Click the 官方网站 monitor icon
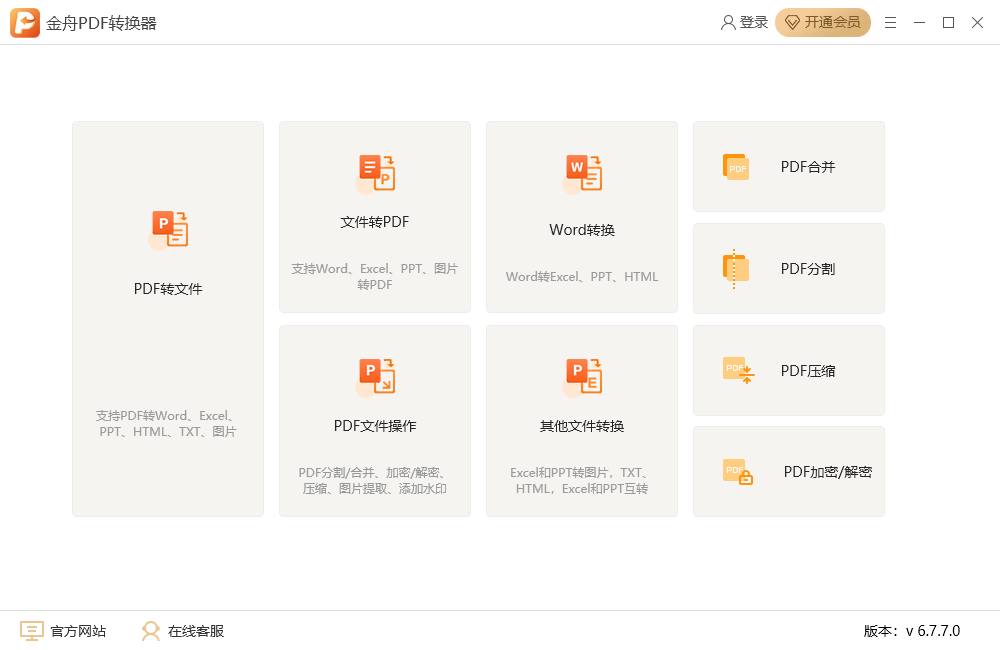This screenshot has width=1000, height=650. click(31, 630)
